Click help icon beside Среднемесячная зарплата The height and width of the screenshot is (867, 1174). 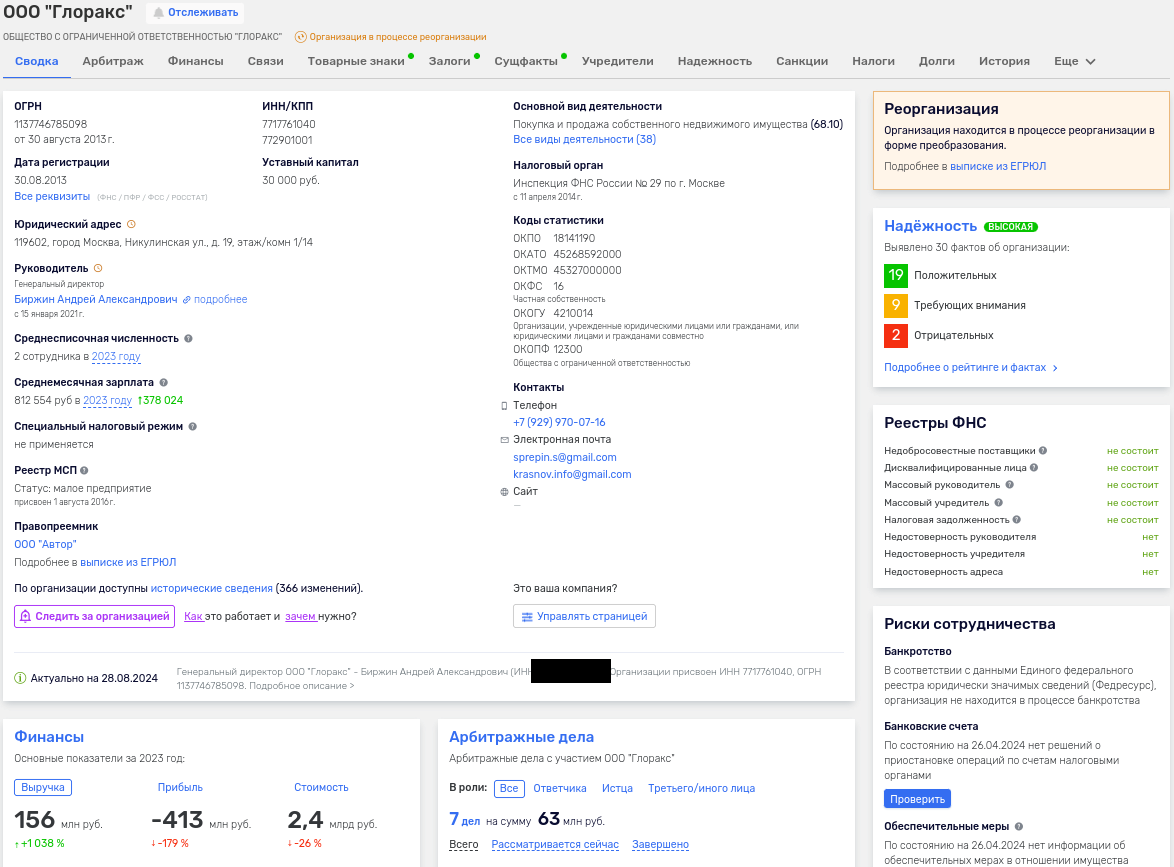[x=163, y=383]
